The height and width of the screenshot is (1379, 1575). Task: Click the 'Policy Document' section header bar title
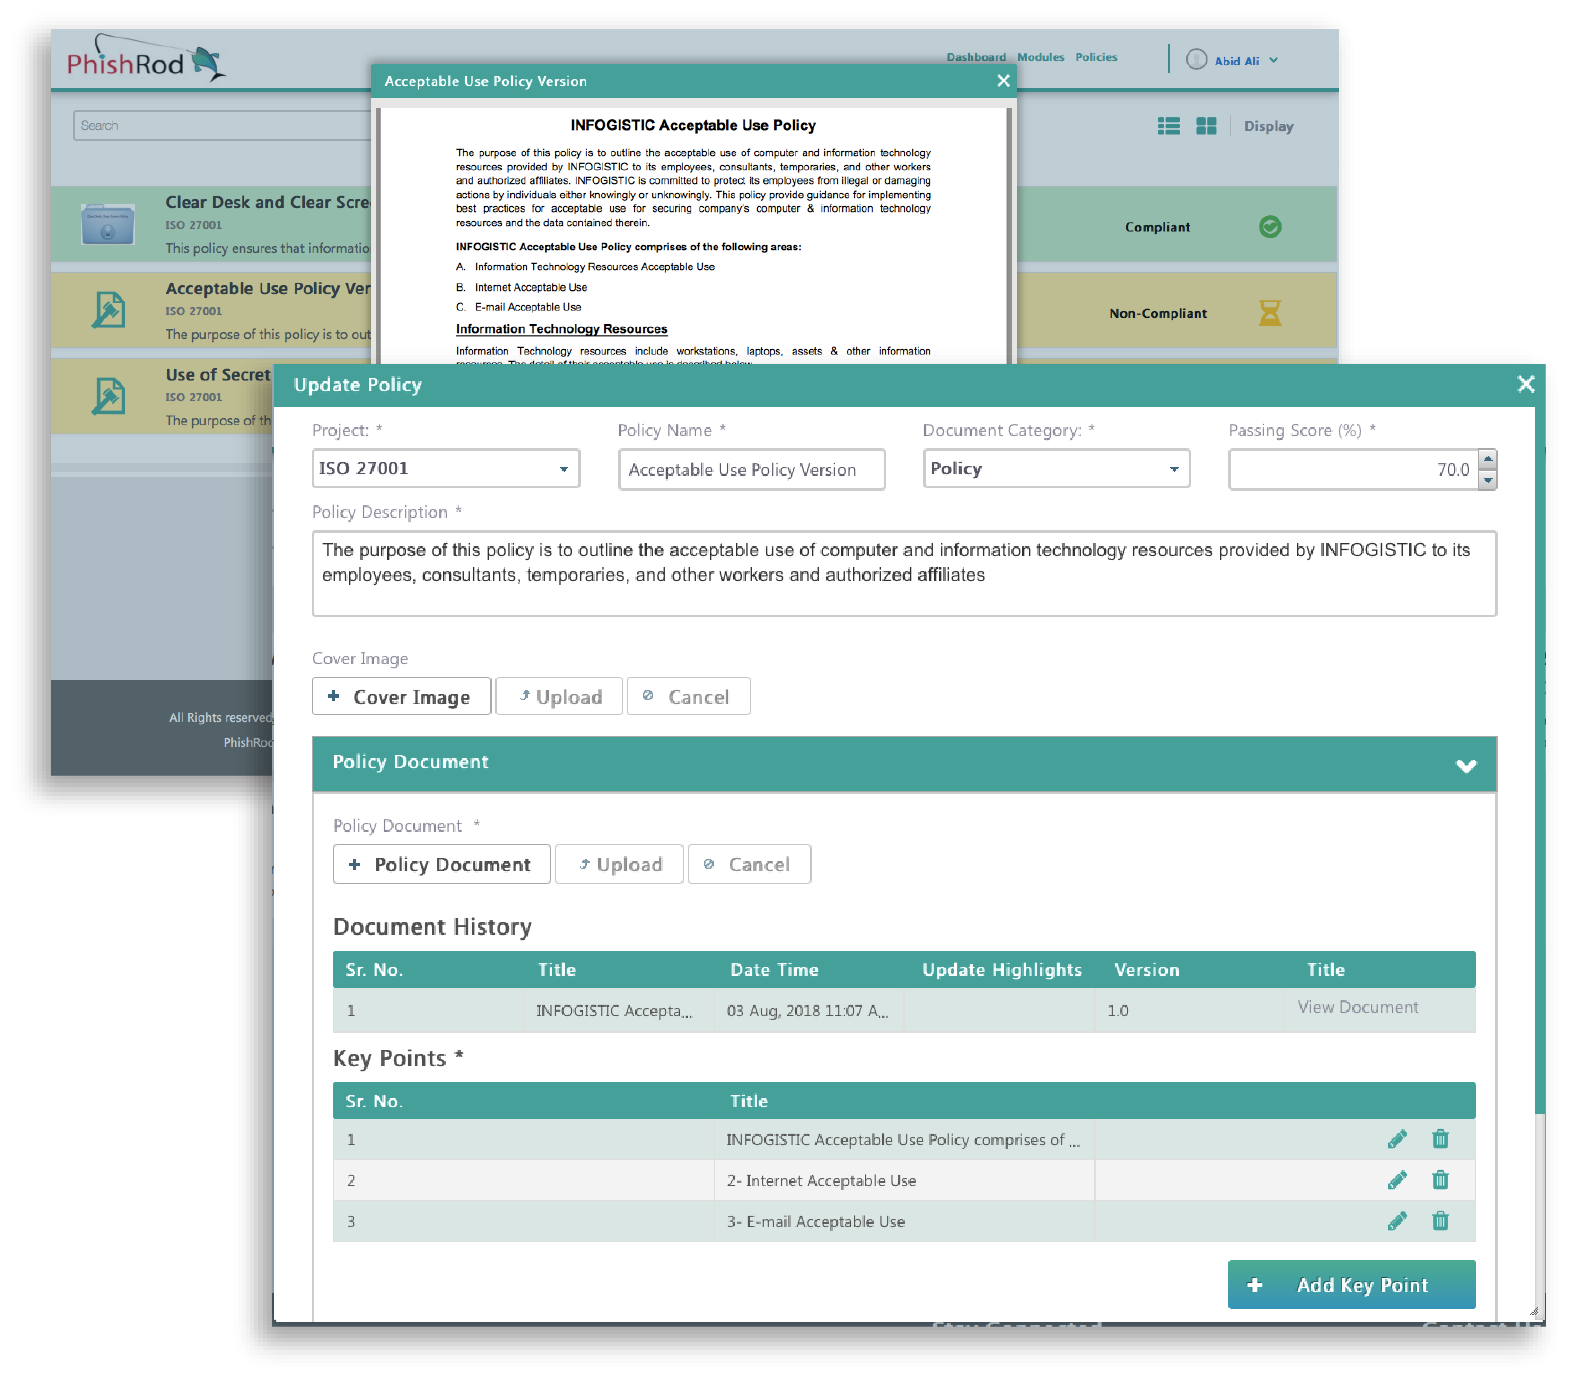point(410,762)
